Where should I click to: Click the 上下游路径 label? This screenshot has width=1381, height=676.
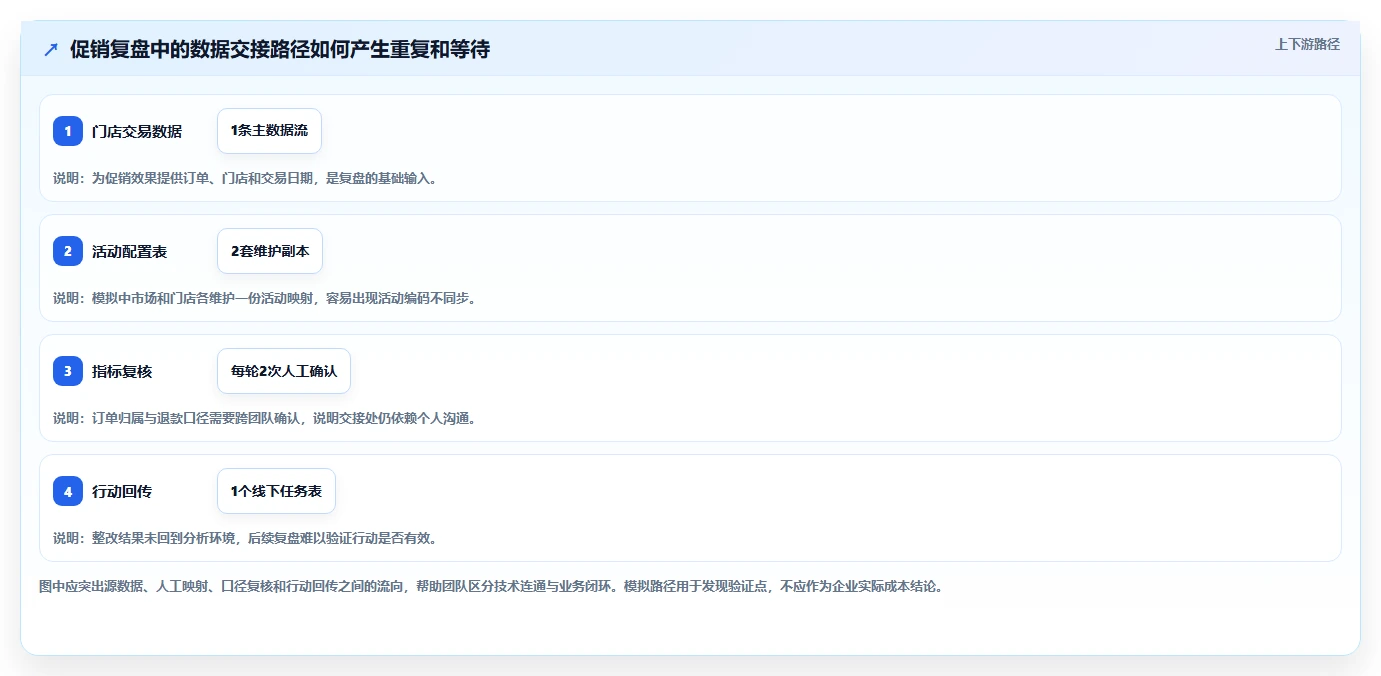(1307, 45)
